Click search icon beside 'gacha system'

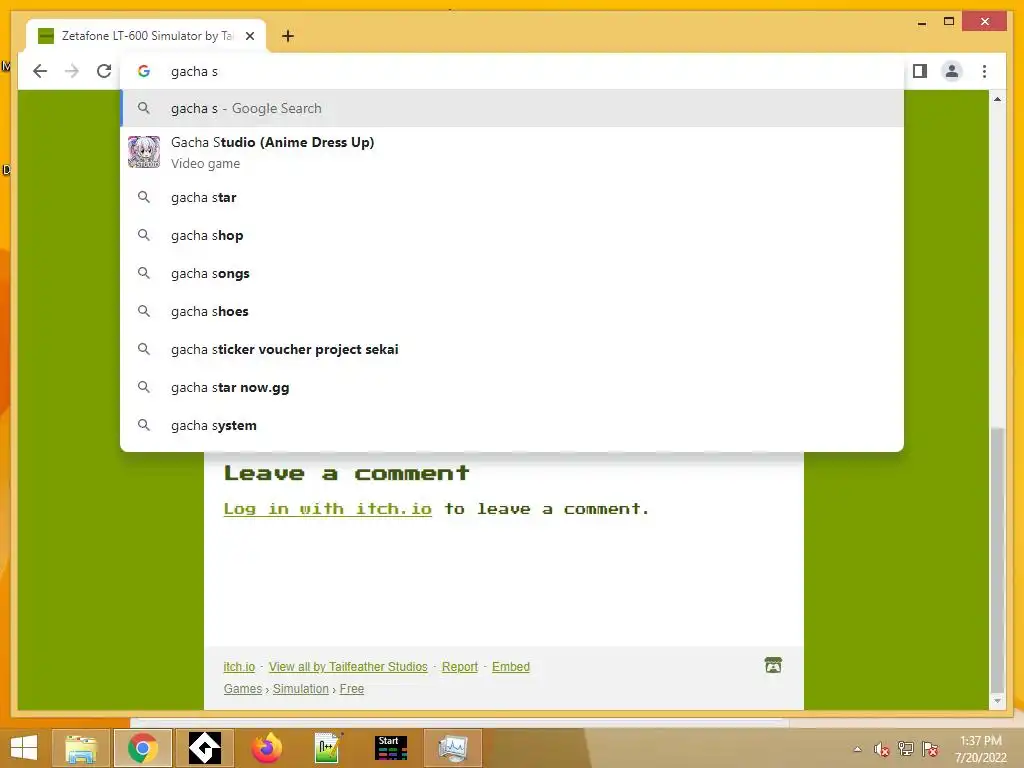[144, 425]
